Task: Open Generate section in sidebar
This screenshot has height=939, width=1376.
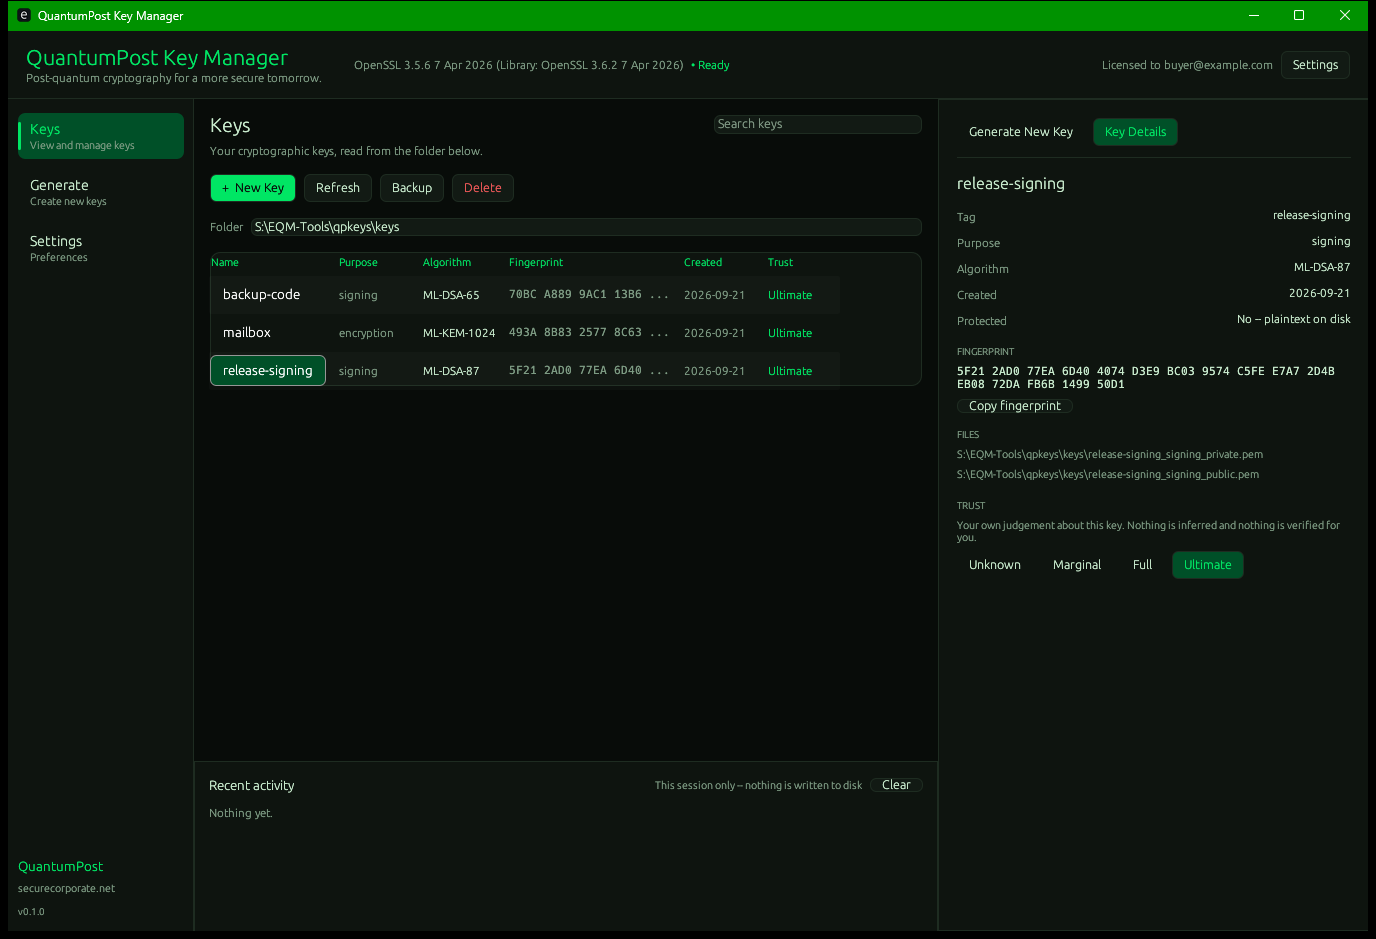Action: pyautogui.click(x=101, y=192)
